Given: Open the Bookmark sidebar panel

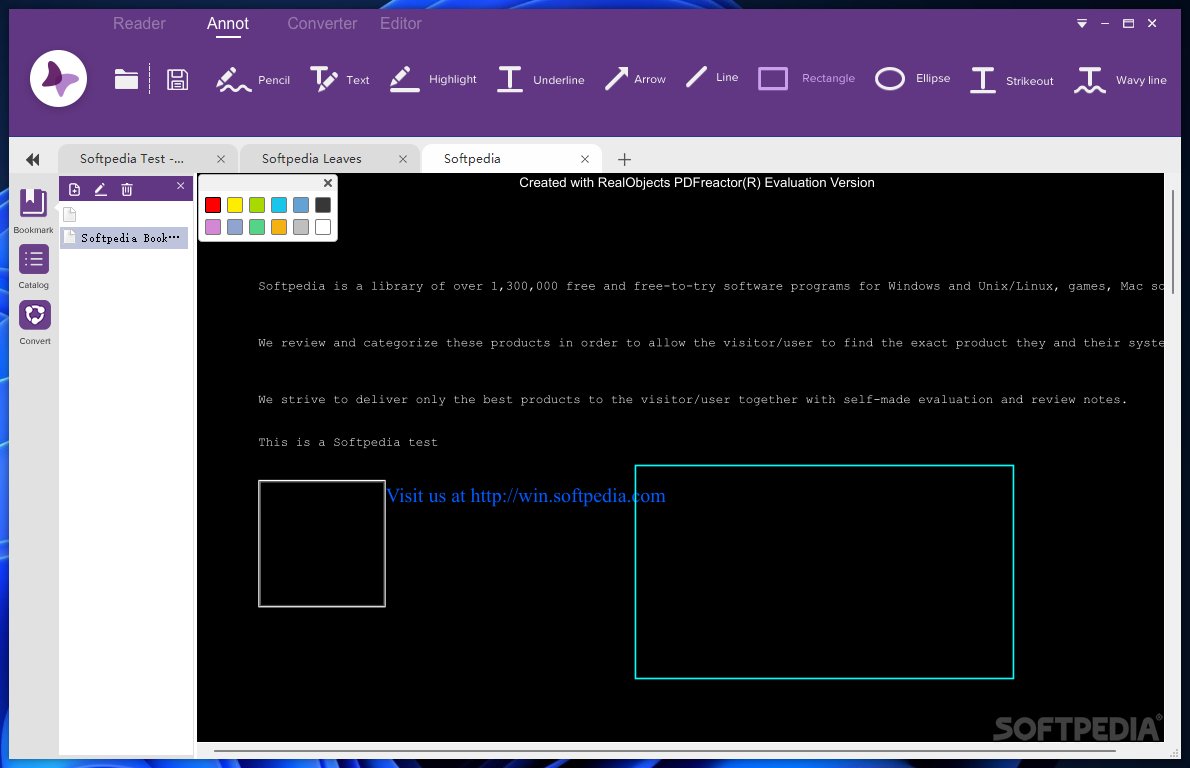Looking at the screenshot, I should 33,211.
